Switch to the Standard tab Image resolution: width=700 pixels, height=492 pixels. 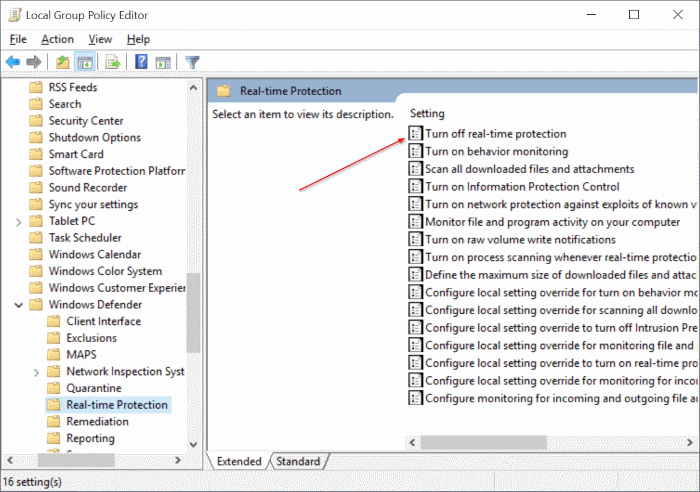(297, 462)
